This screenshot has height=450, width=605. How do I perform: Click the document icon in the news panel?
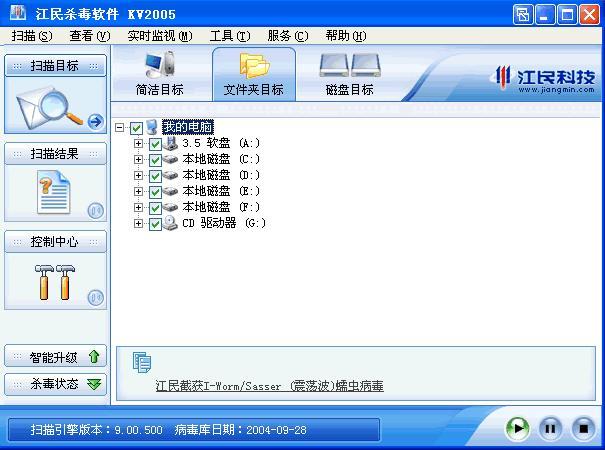point(142,362)
